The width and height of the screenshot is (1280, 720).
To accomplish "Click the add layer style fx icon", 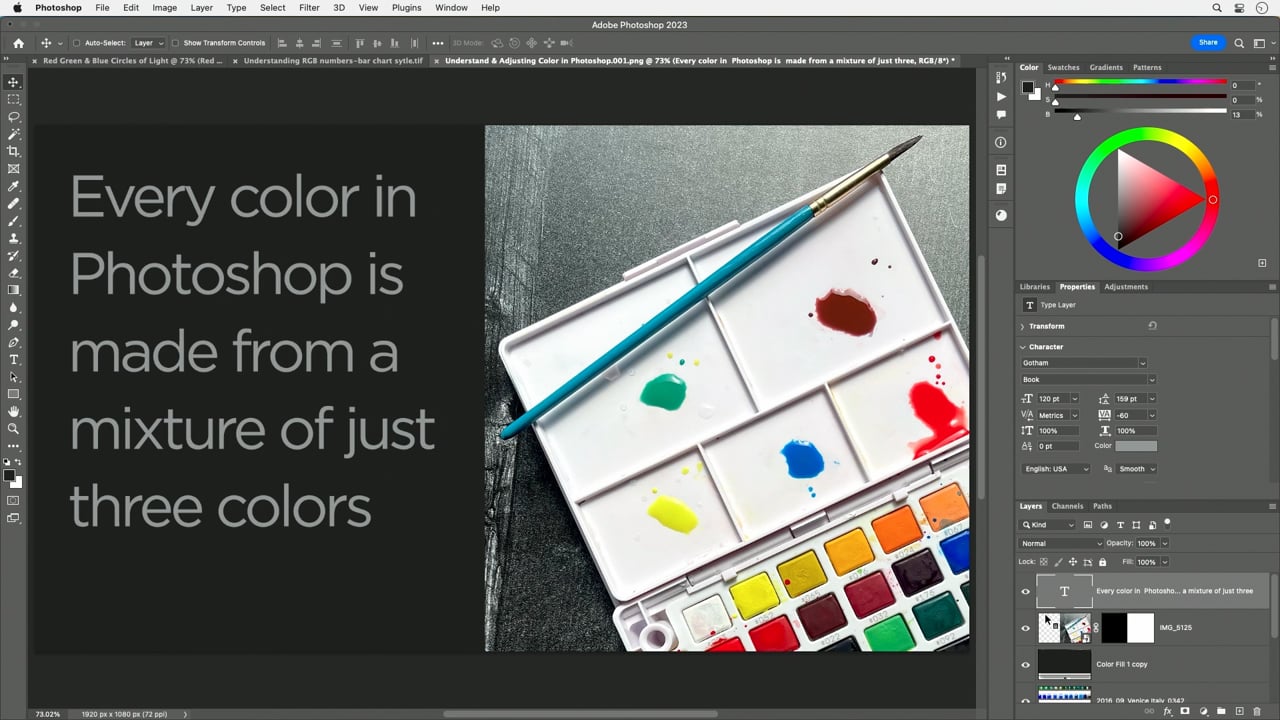I will (1167, 711).
